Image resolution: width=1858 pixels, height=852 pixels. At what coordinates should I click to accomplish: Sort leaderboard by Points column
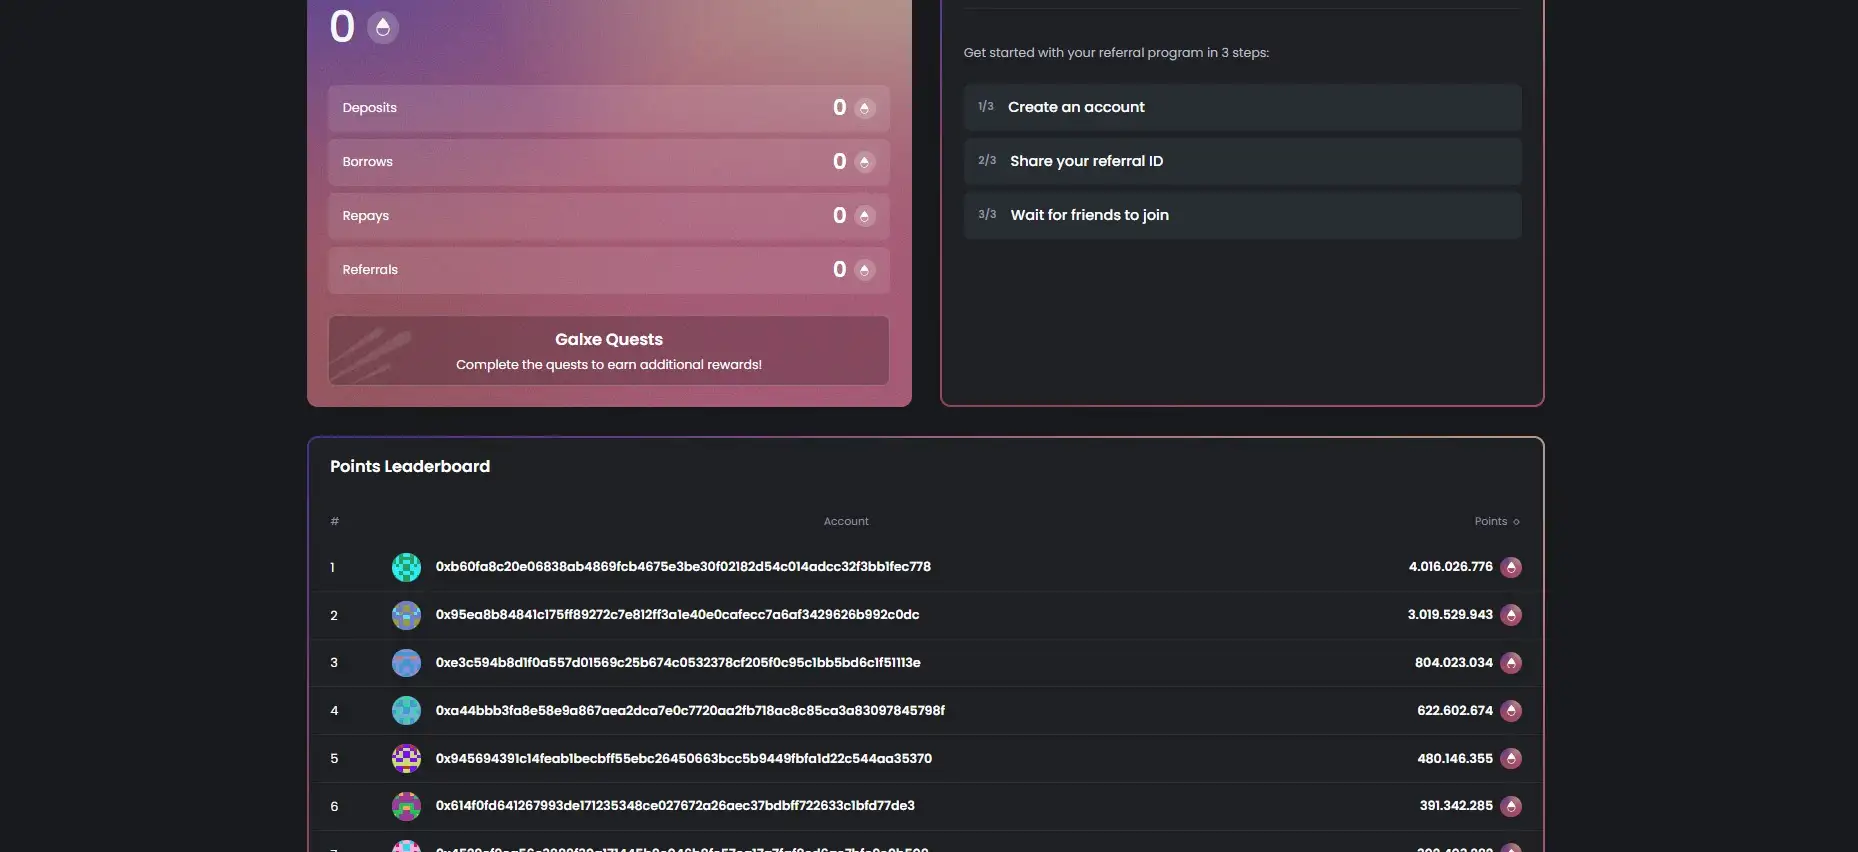point(1496,521)
